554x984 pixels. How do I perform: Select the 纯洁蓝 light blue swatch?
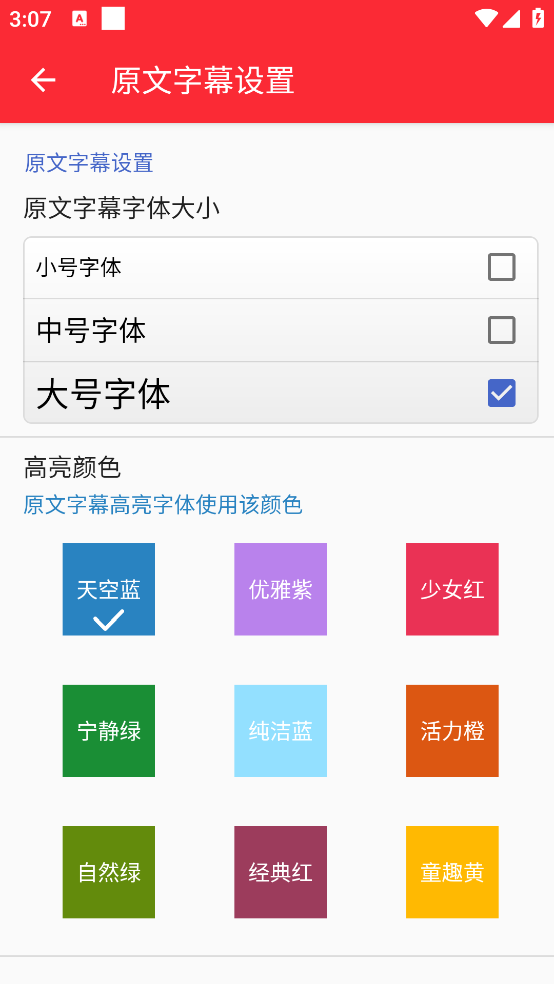tap(280, 731)
